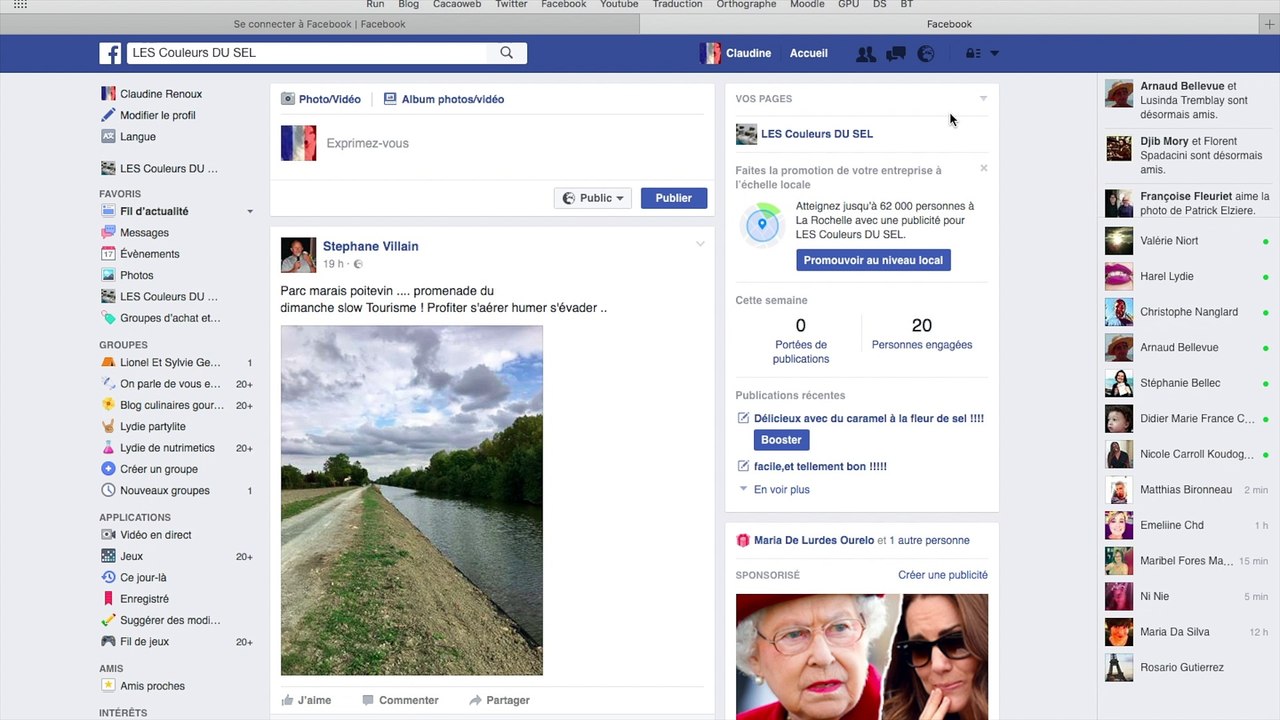Viewport: 1280px width, 720px height.
Task: Switch to 'Se connecter à Facebook' tab
Action: click(319, 24)
